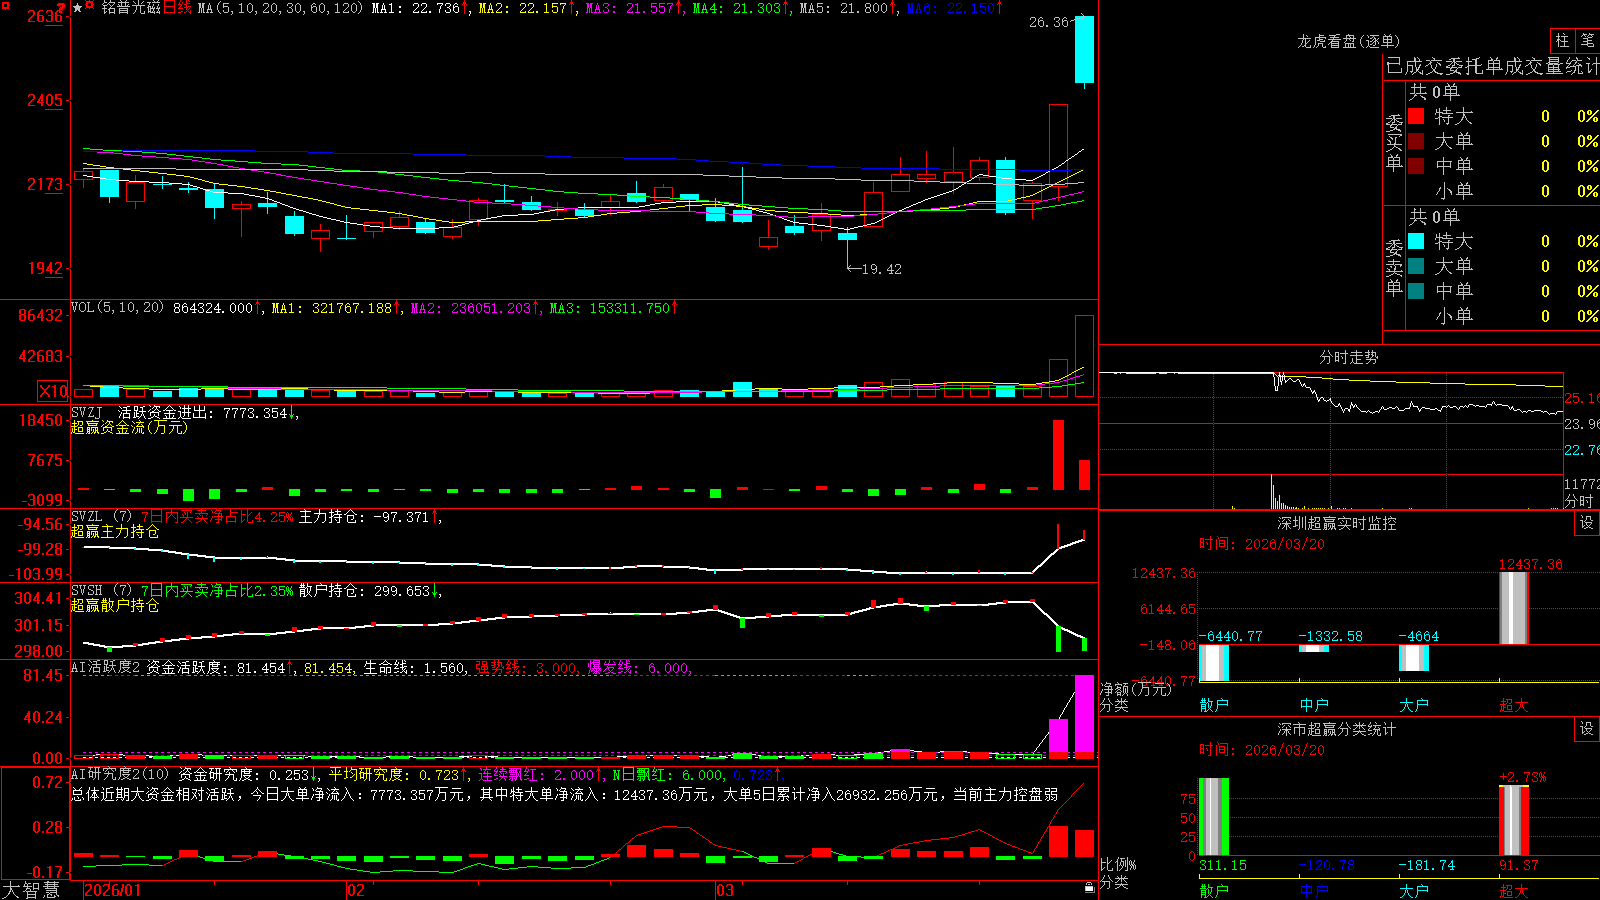This screenshot has width=1600, height=900.
Task: Click the +2.73% label above 超大 bar
Action: (x=1522, y=777)
